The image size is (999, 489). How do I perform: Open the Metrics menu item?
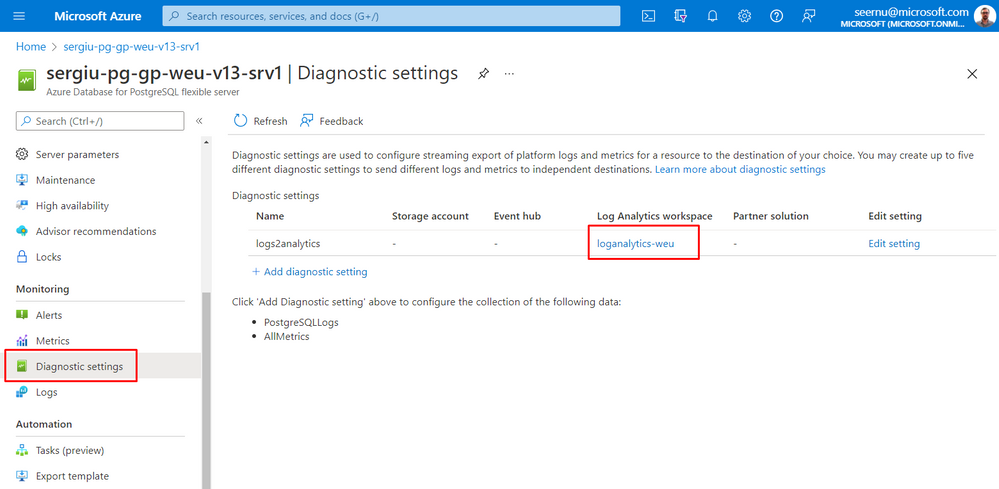tap(52, 341)
